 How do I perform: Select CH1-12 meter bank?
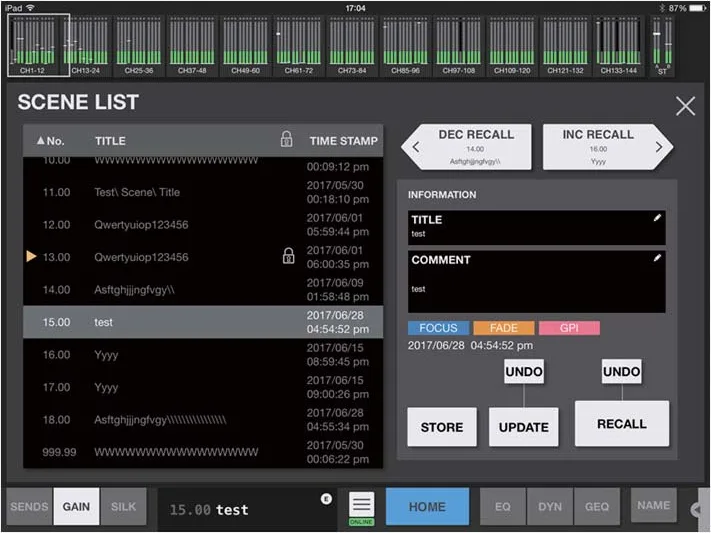click(39, 45)
